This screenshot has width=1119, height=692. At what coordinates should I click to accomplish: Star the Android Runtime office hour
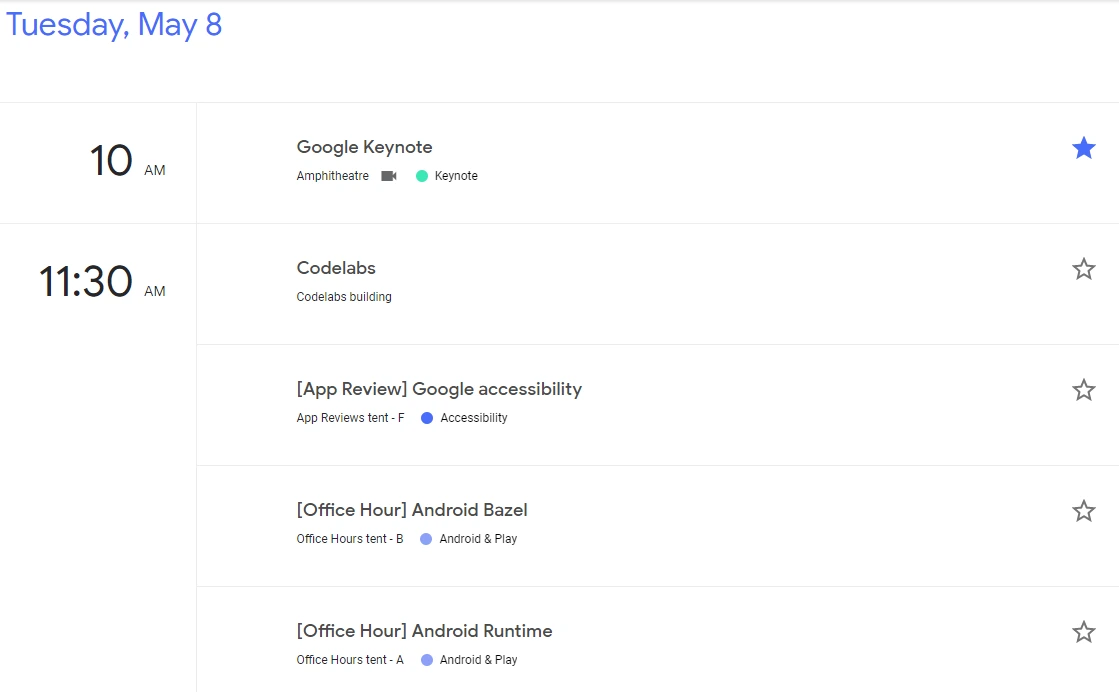click(x=1083, y=632)
